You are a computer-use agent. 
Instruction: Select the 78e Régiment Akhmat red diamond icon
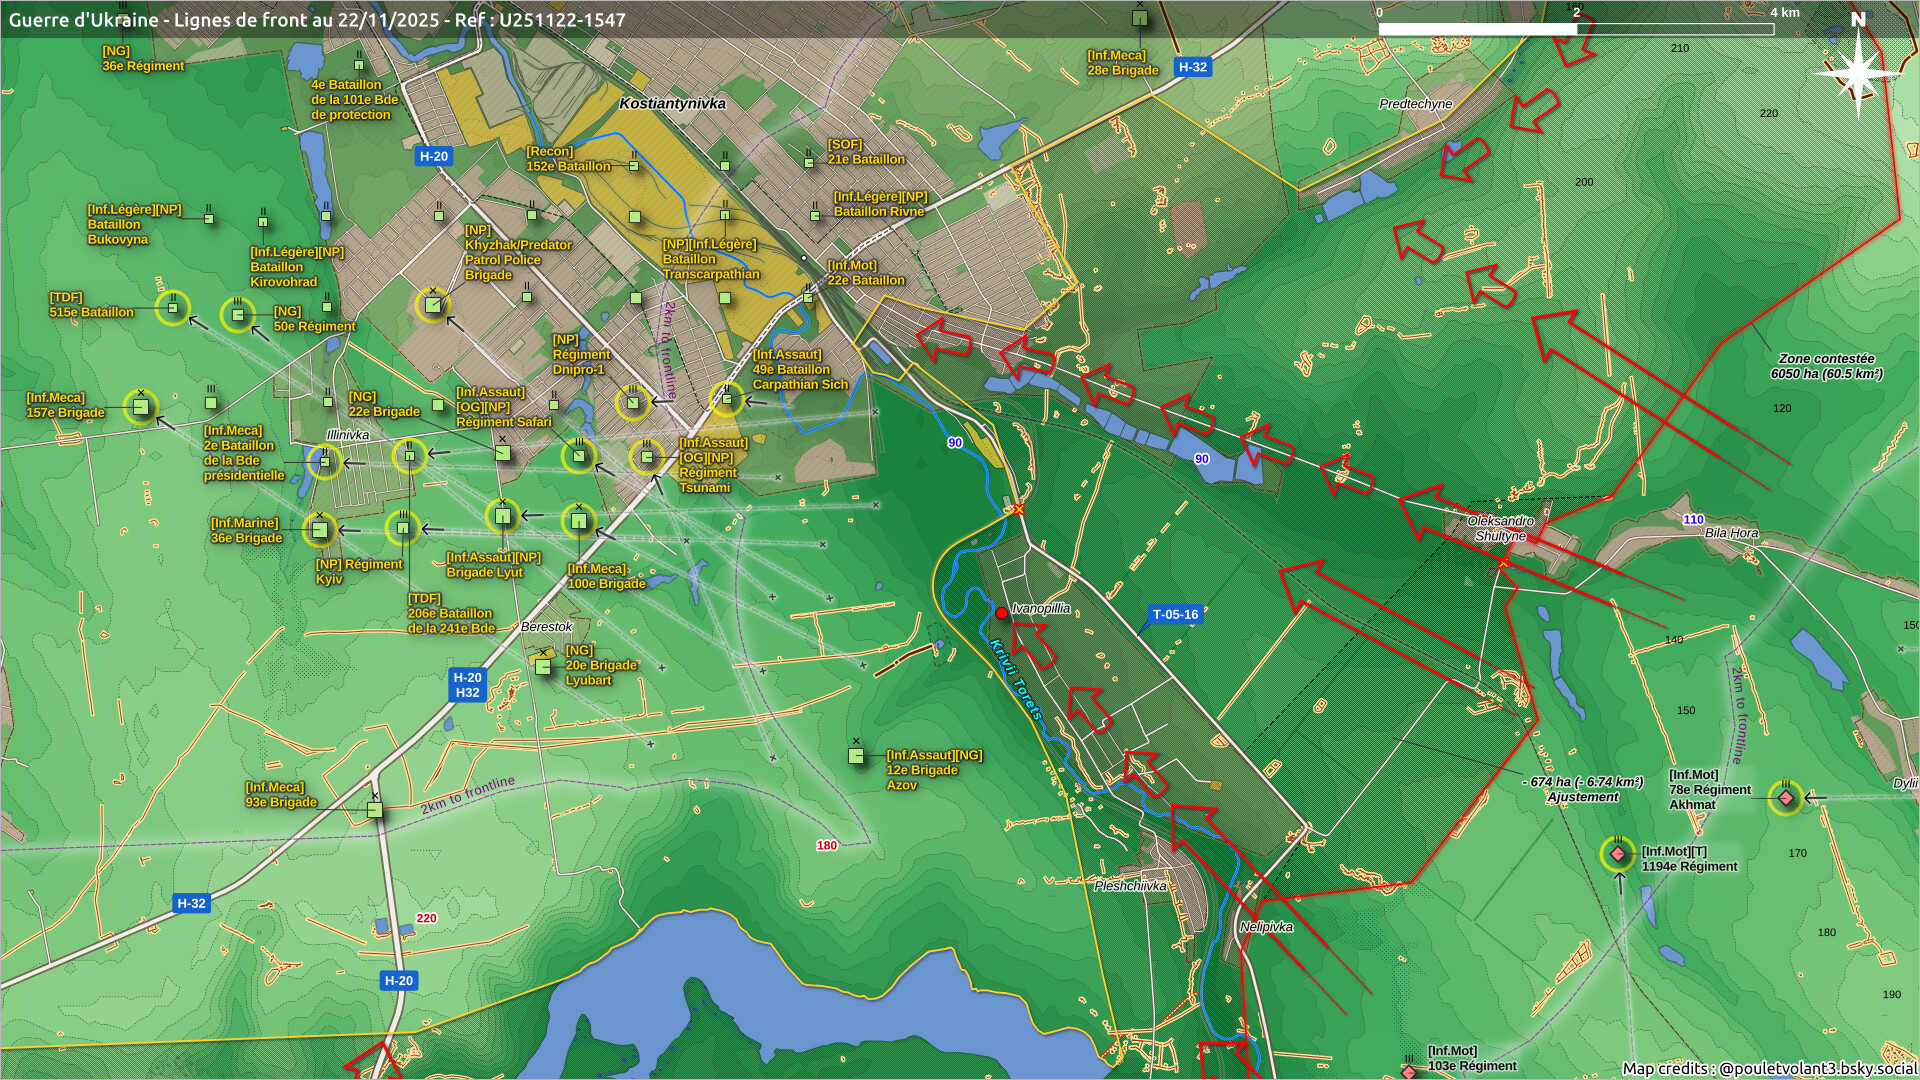[1785, 798]
